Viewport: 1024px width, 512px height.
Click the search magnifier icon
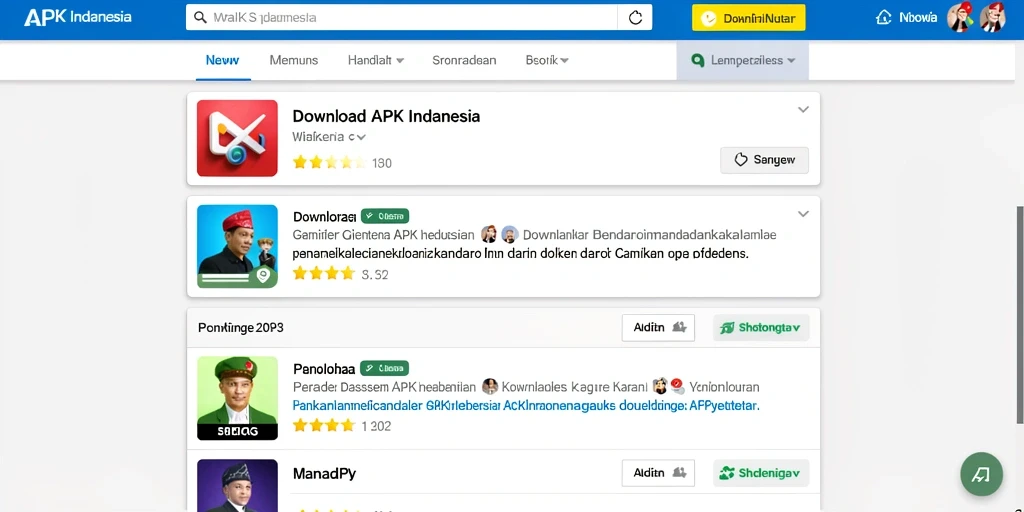pyautogui.click(x=200, y=18)
